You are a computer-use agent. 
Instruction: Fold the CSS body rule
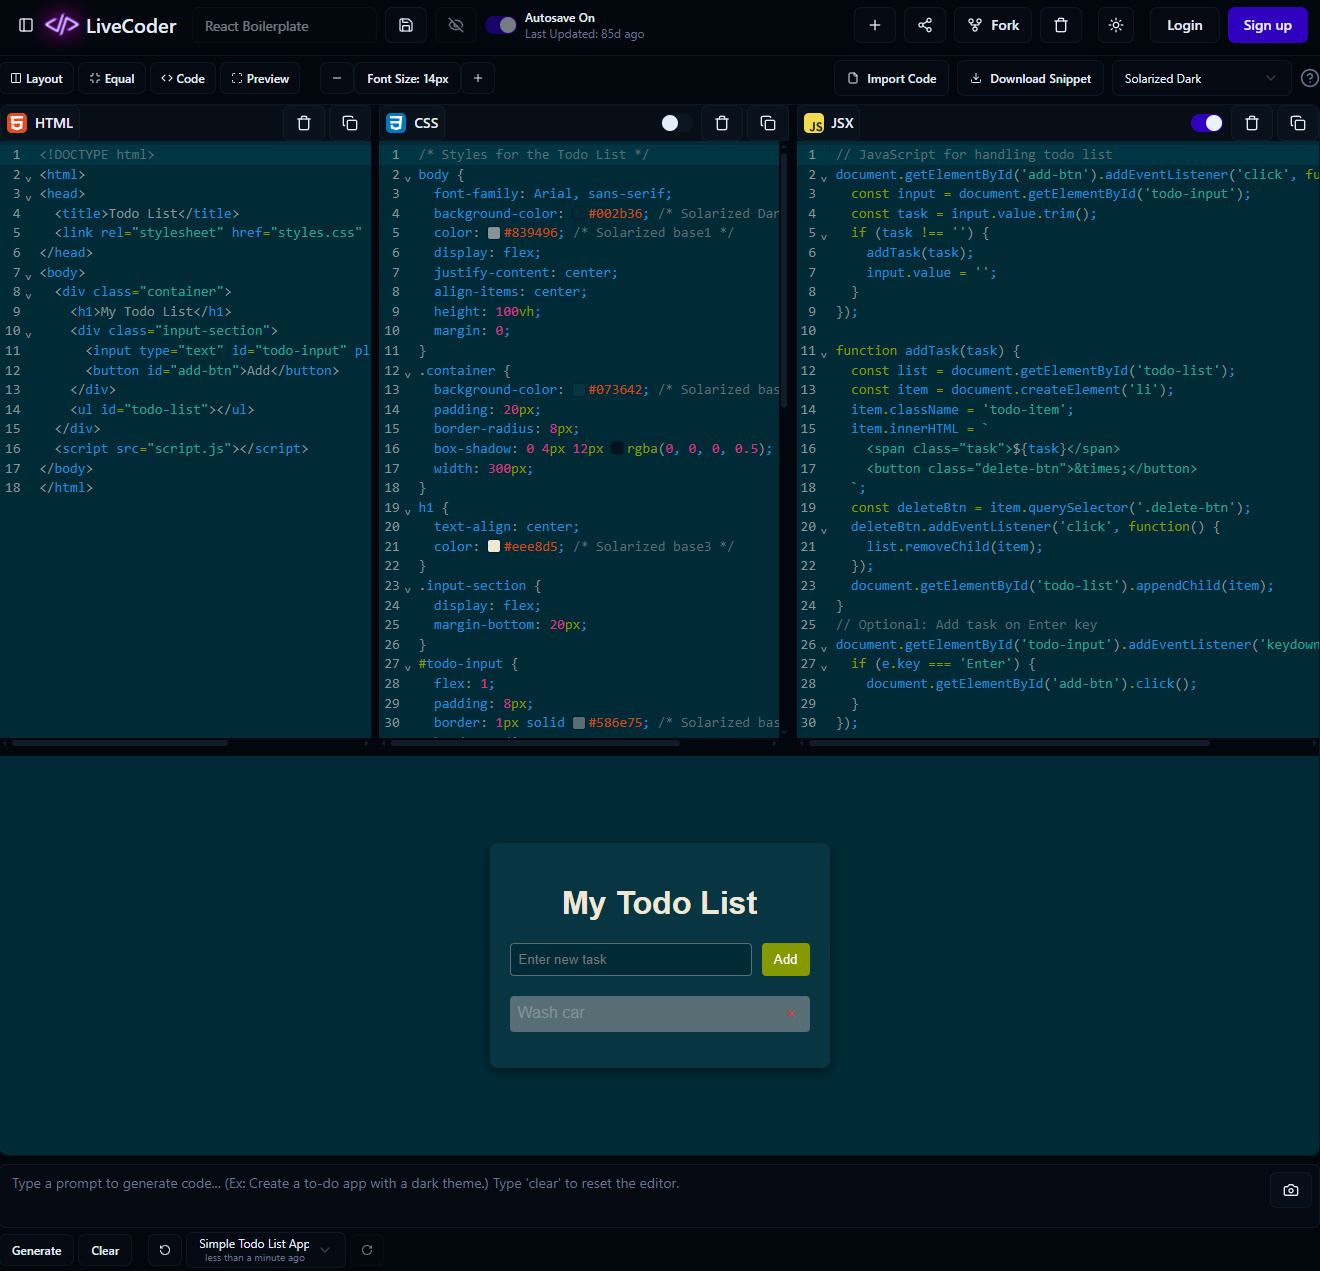pyautogui.click(x=407, y=176)
